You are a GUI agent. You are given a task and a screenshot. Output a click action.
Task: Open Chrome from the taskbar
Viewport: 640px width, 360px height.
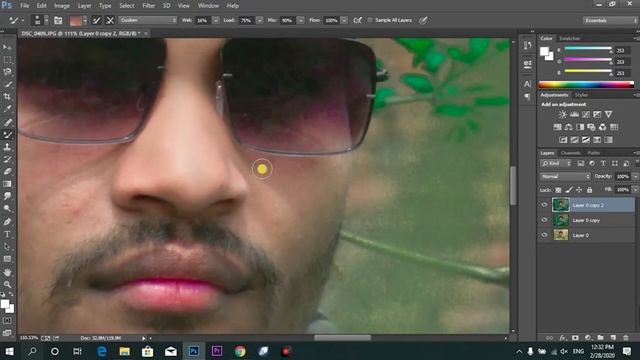[240, 351]
